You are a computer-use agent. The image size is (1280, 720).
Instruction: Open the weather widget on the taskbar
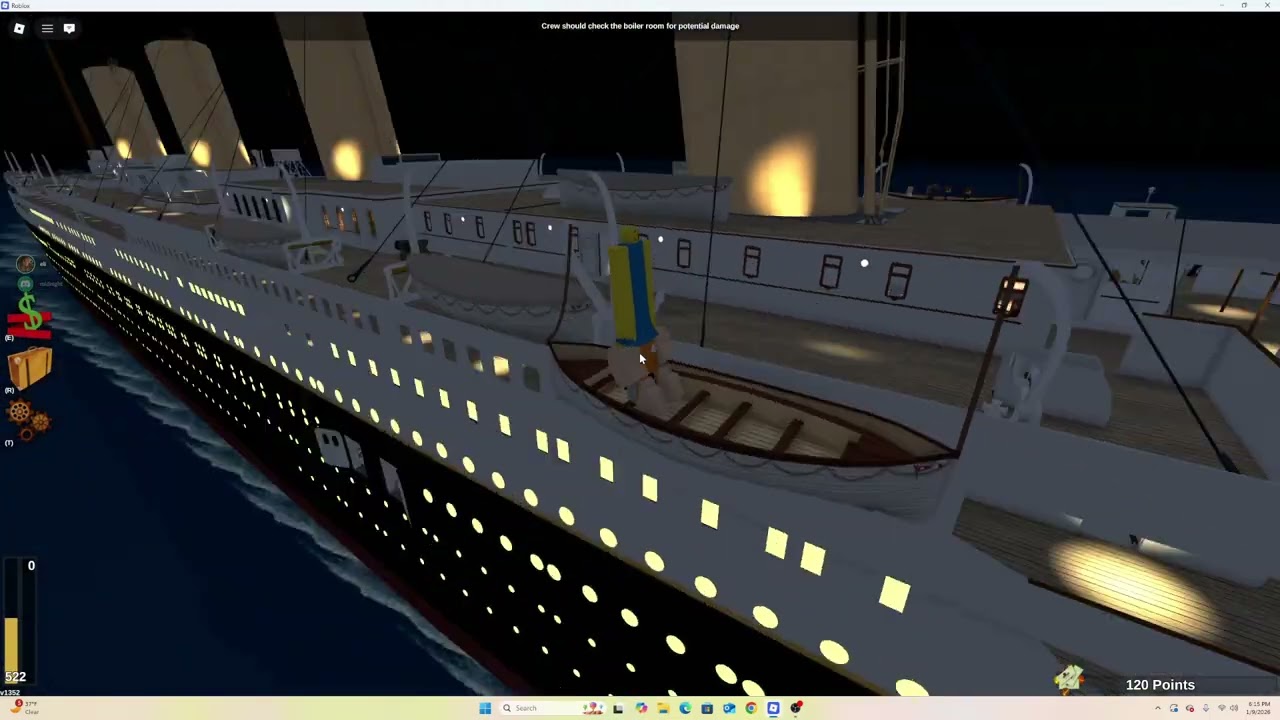[24, 708]
